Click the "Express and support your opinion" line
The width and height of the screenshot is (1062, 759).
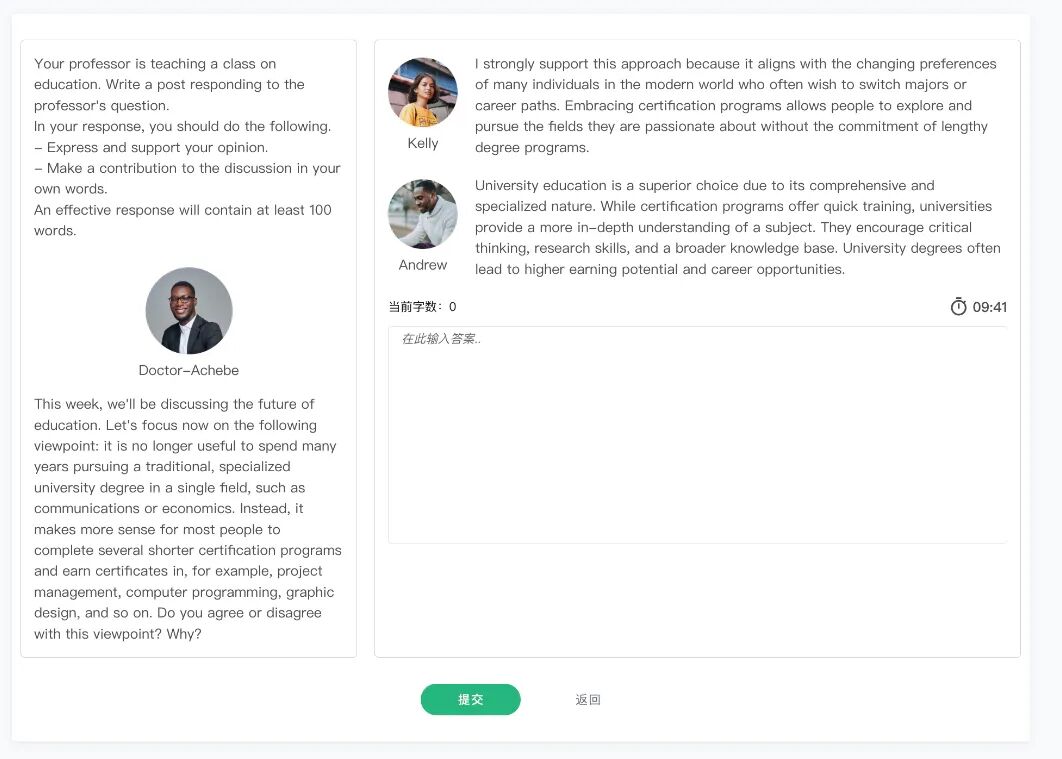[151, 148]
